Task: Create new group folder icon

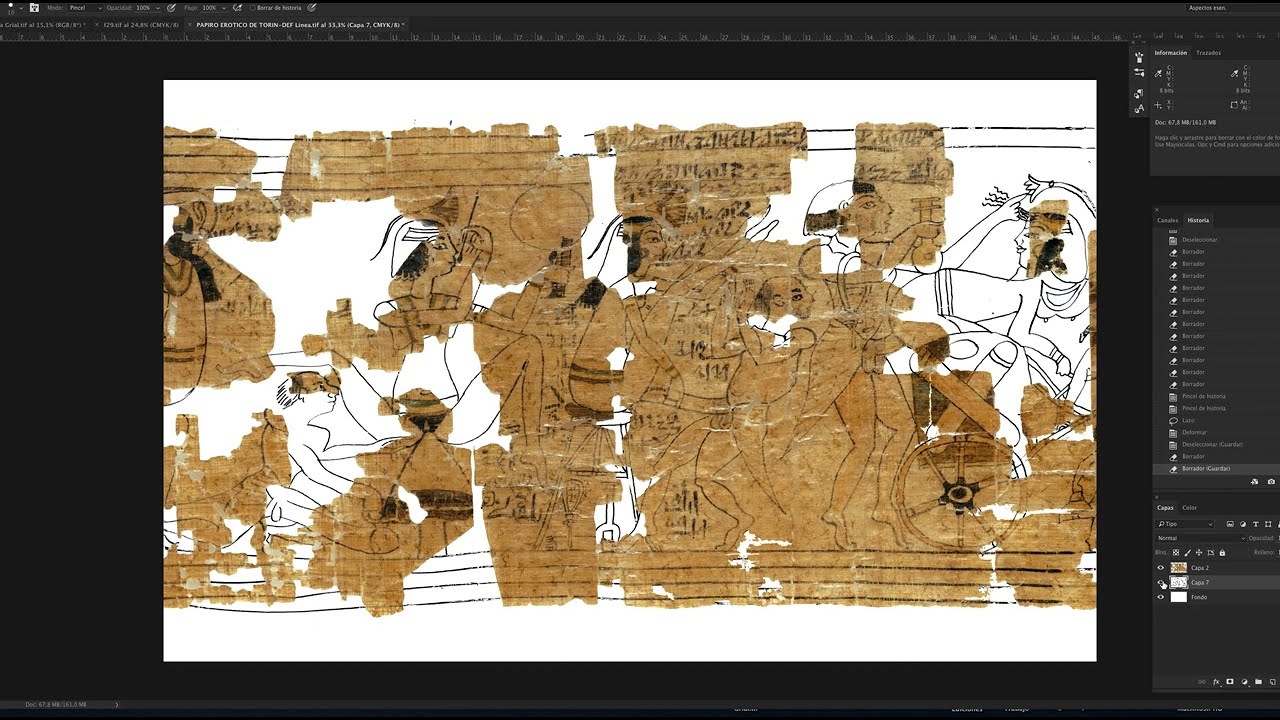Action: tap(1258, 681)
